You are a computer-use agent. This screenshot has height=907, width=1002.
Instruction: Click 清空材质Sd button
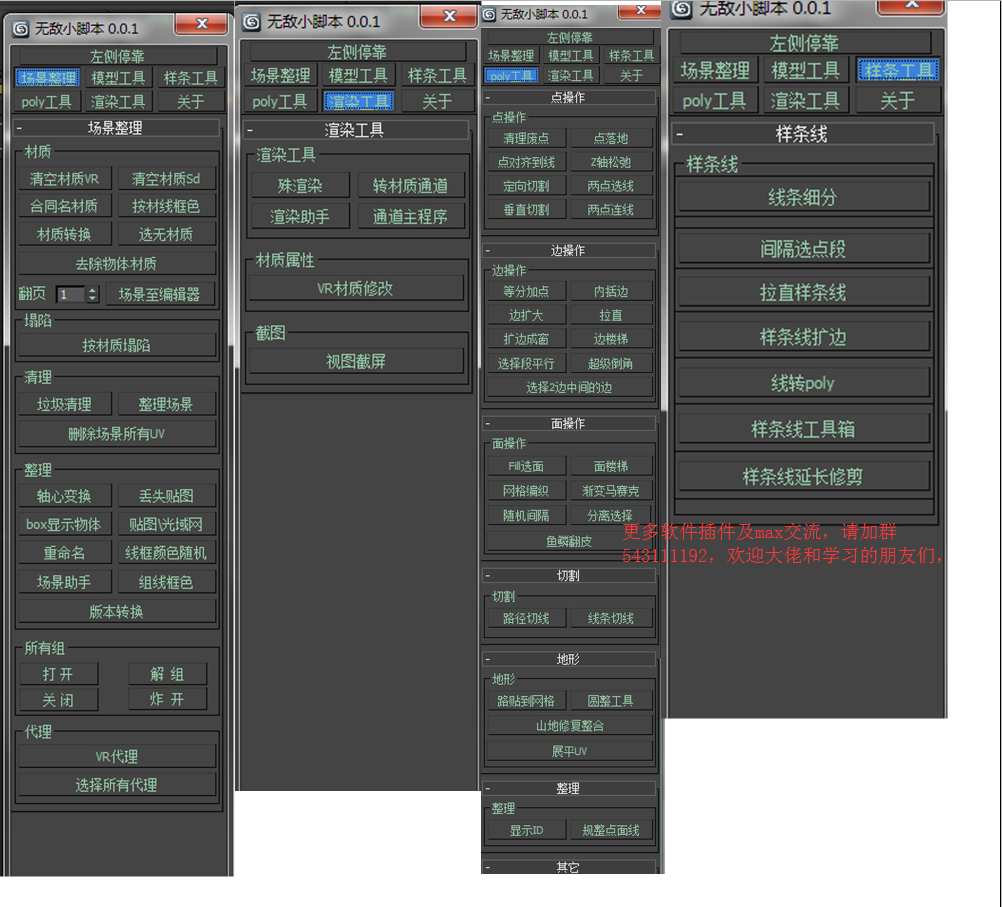(x=166, y=179)
